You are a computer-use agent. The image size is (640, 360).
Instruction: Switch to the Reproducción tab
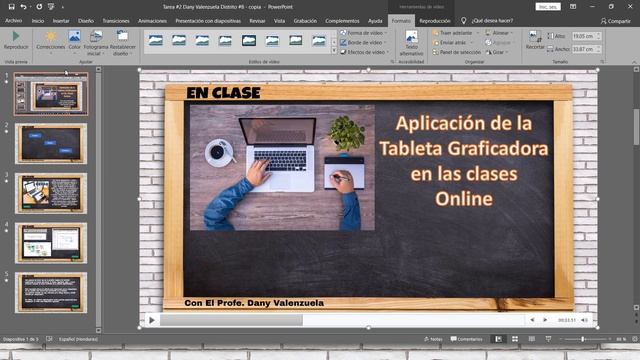(435, 21)
